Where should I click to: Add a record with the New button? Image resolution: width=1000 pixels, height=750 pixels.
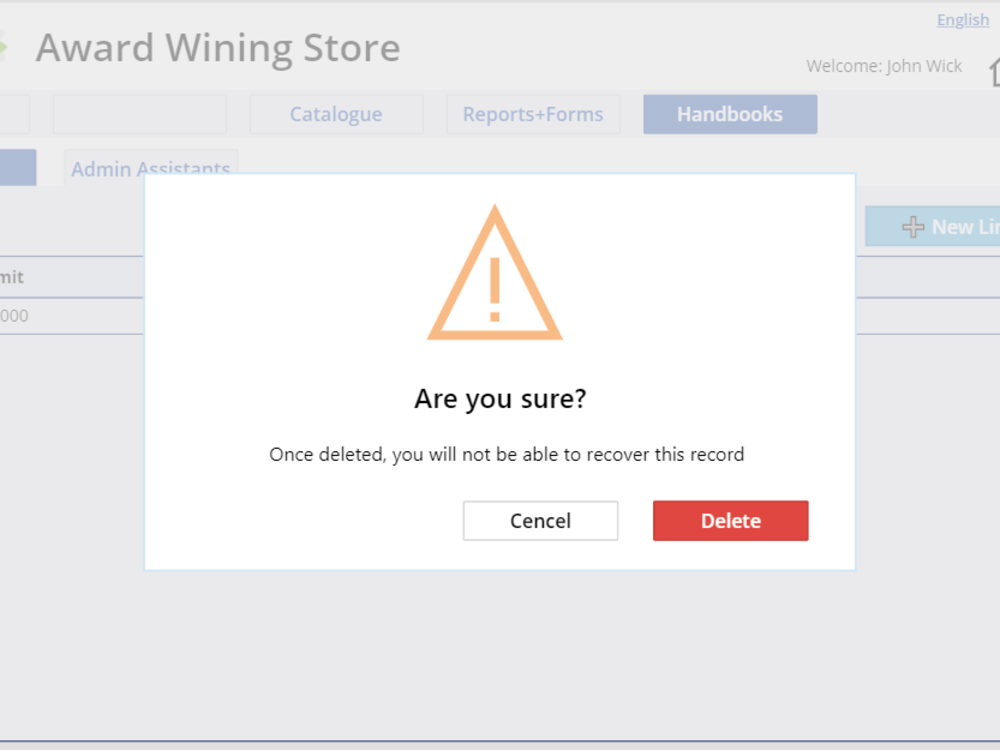[932, 226]
